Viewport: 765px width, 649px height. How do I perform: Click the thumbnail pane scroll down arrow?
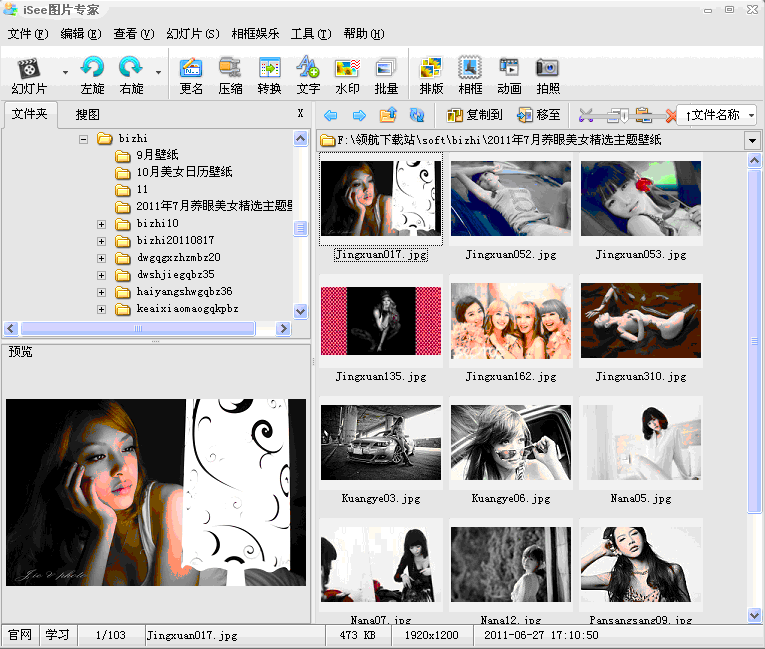coord(754,616)
